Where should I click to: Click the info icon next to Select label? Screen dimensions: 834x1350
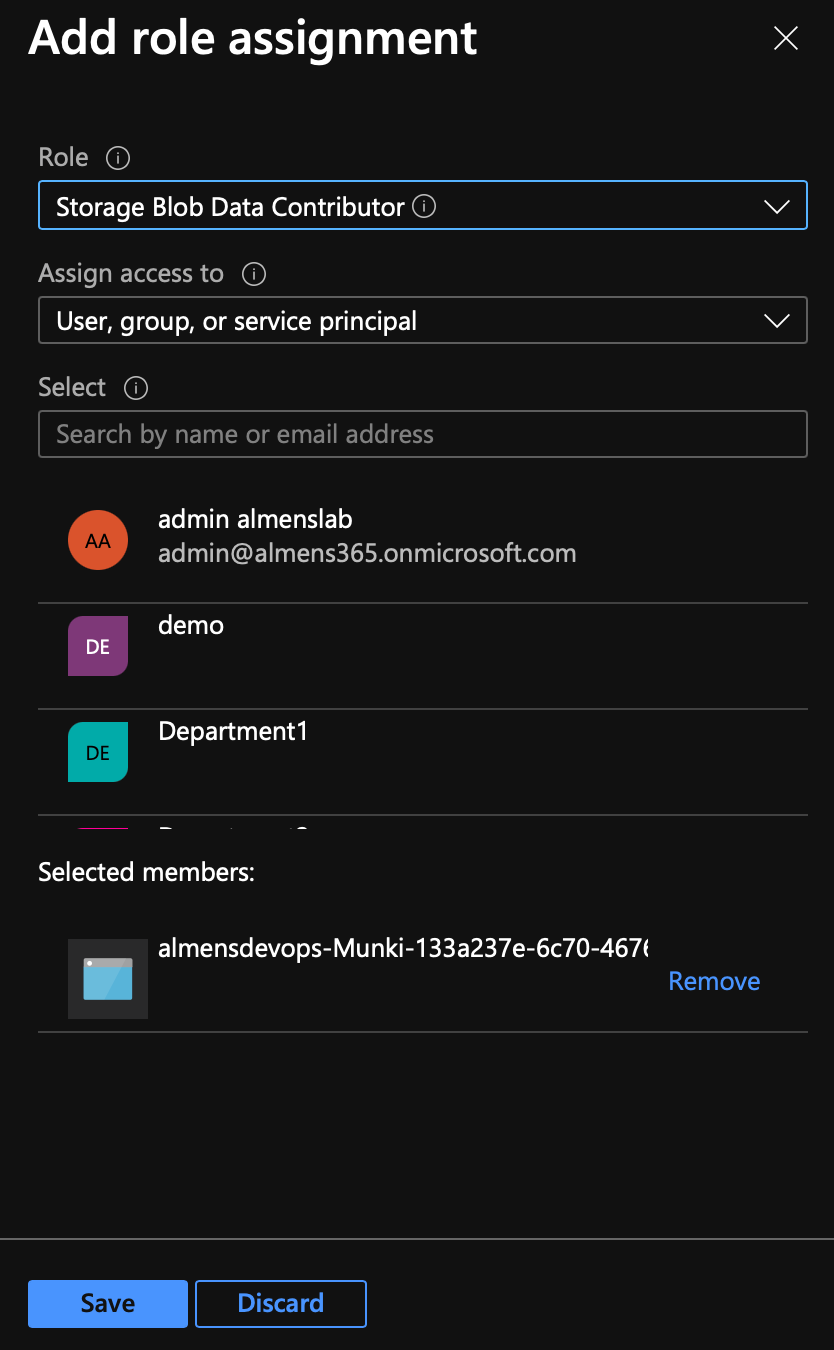(135, 388)
